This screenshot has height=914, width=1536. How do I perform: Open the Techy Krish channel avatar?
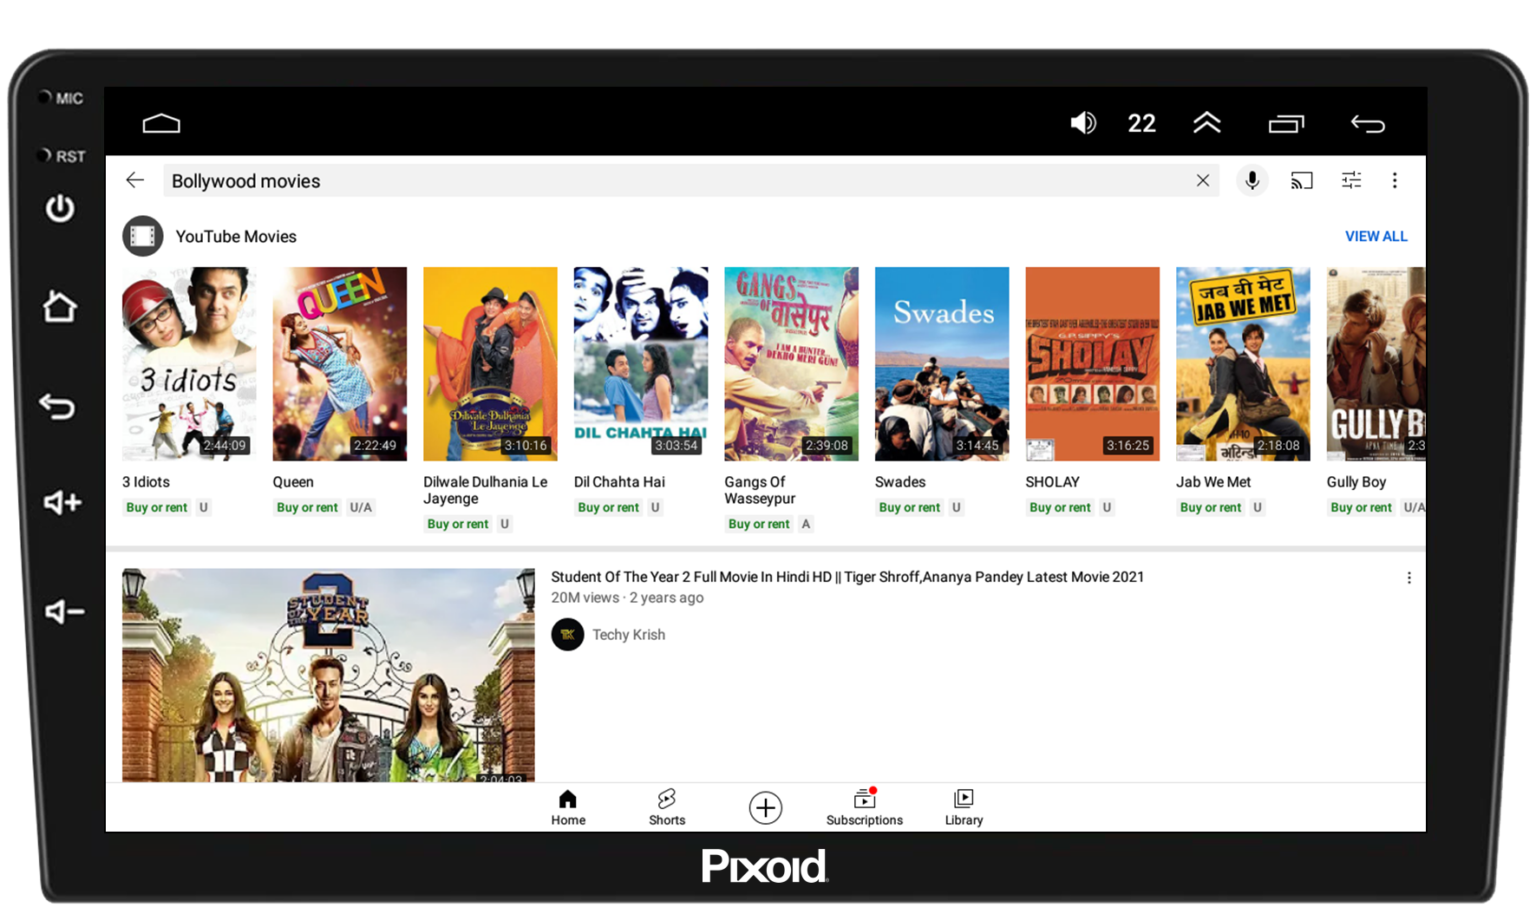[567, 634]
